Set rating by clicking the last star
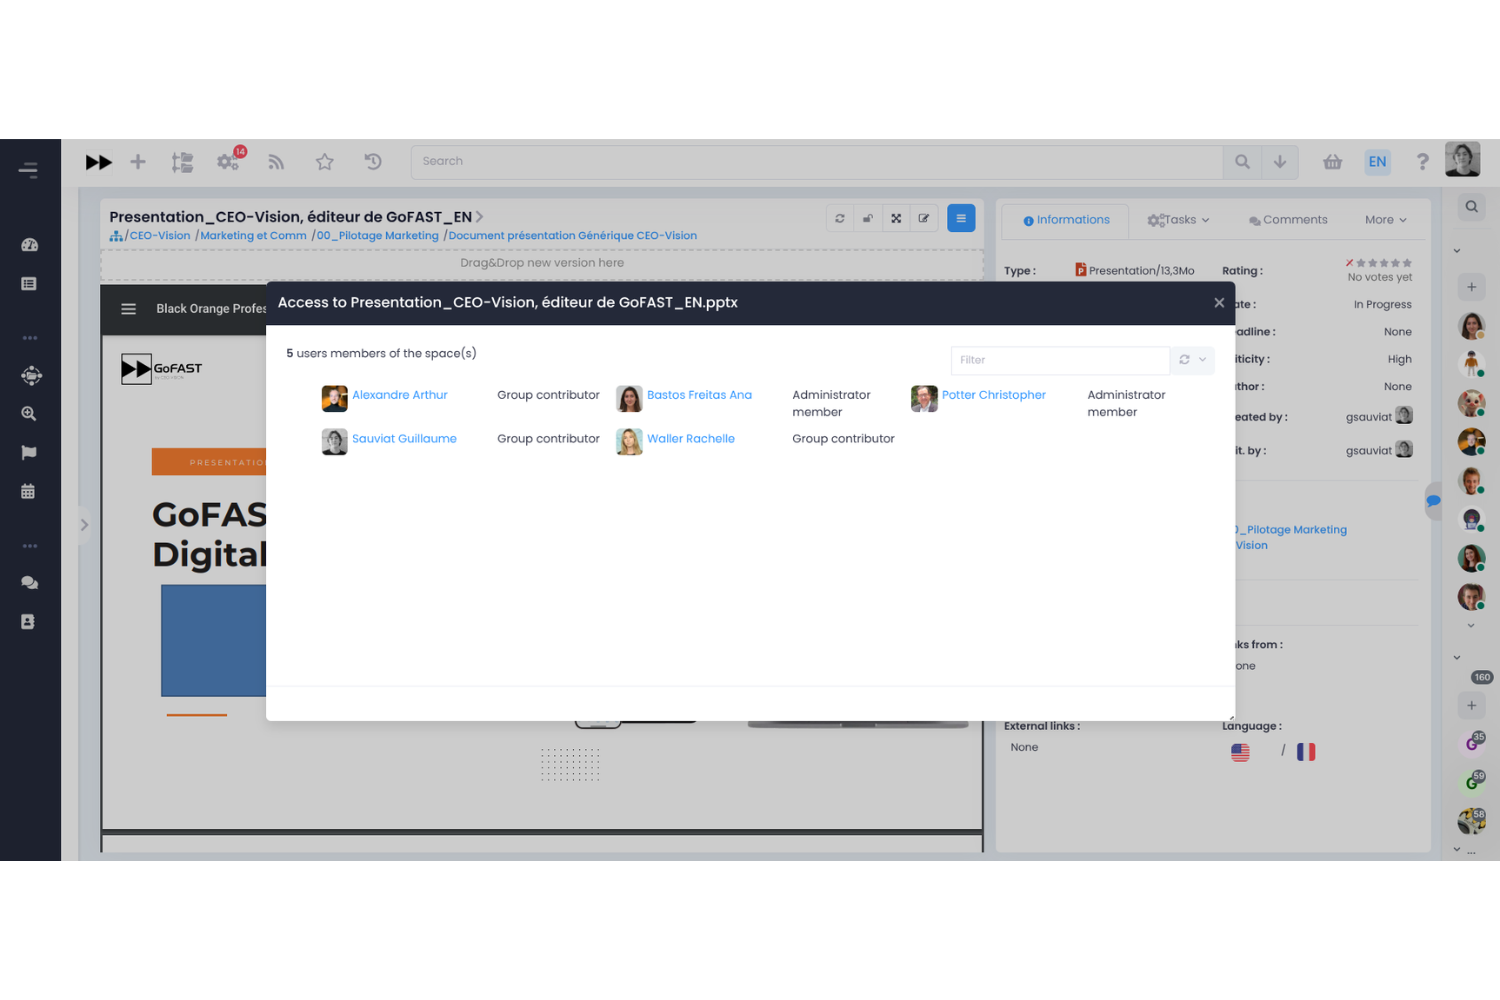Viewport: 1500px width, 1000px height. (1407, 263)
